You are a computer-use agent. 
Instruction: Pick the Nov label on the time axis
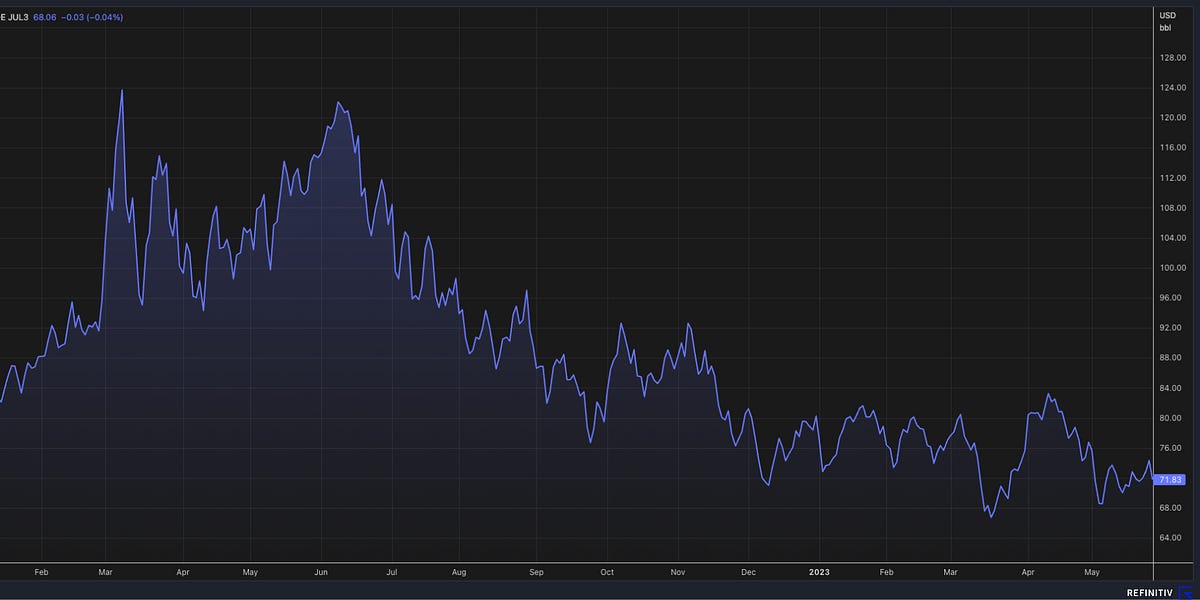677,572
